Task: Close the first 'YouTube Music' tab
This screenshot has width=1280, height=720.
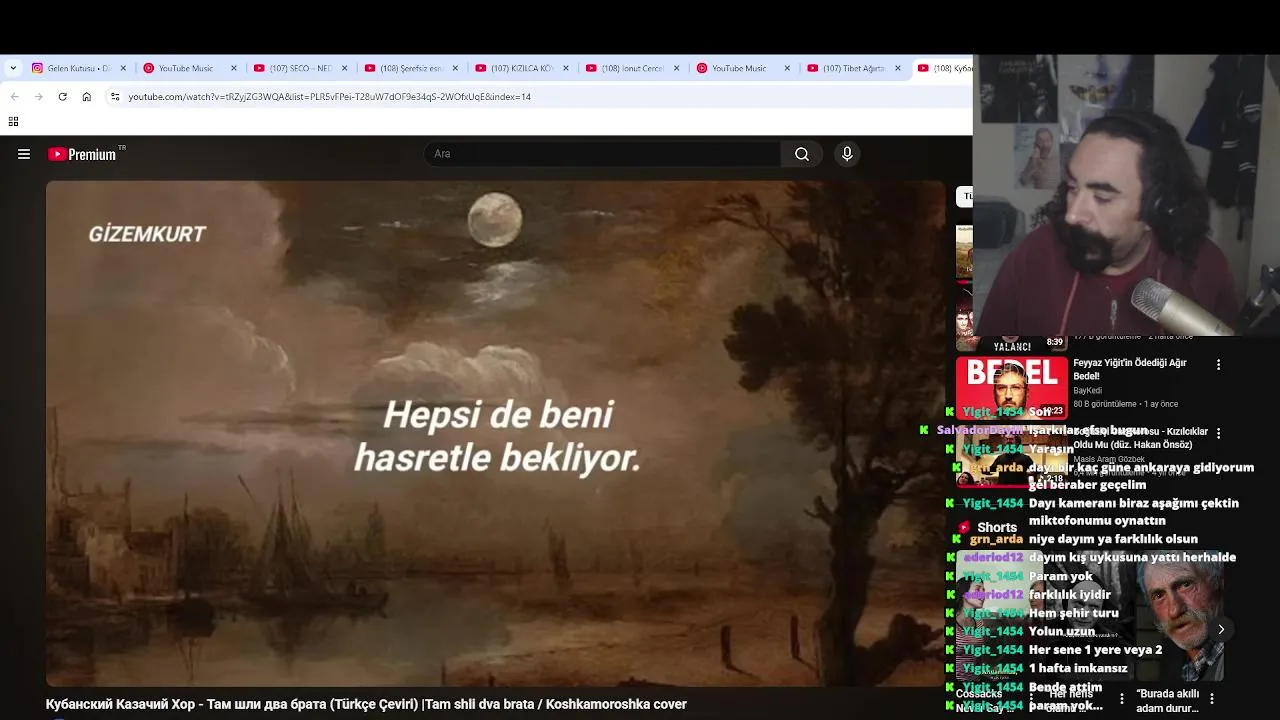Action: 234,68
